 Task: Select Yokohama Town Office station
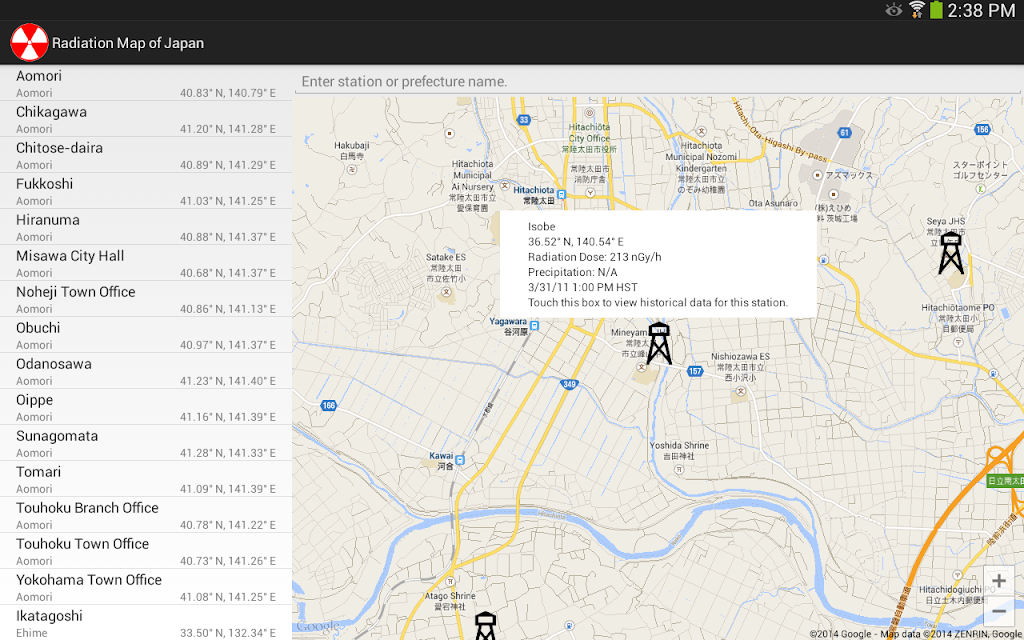coord(146,586)
